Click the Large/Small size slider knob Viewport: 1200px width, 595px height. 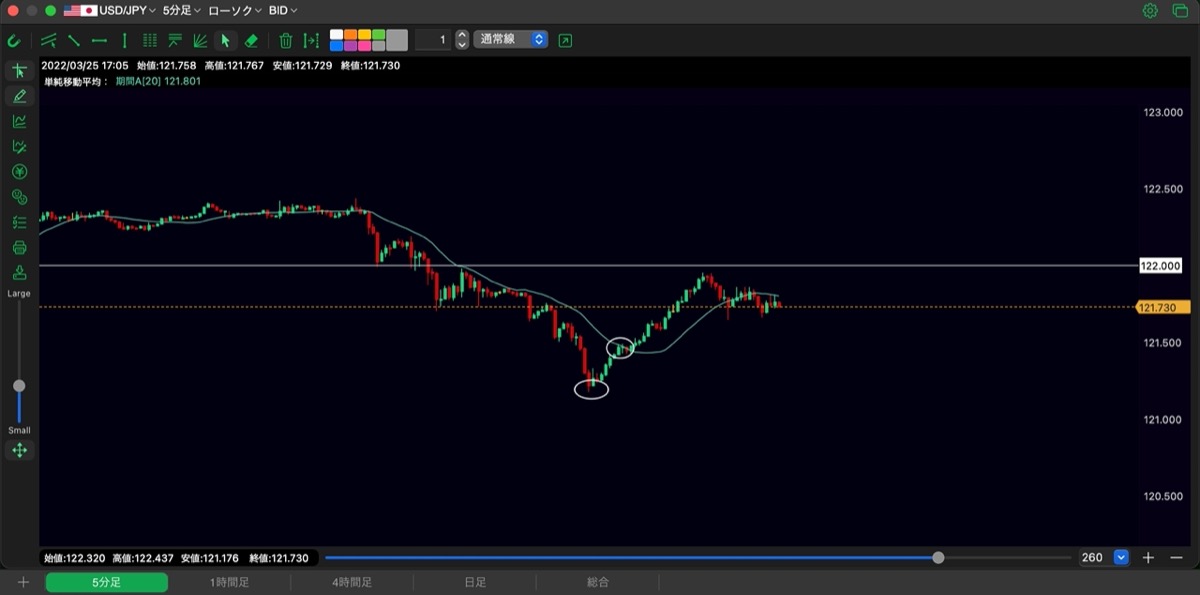coord(19,386)
